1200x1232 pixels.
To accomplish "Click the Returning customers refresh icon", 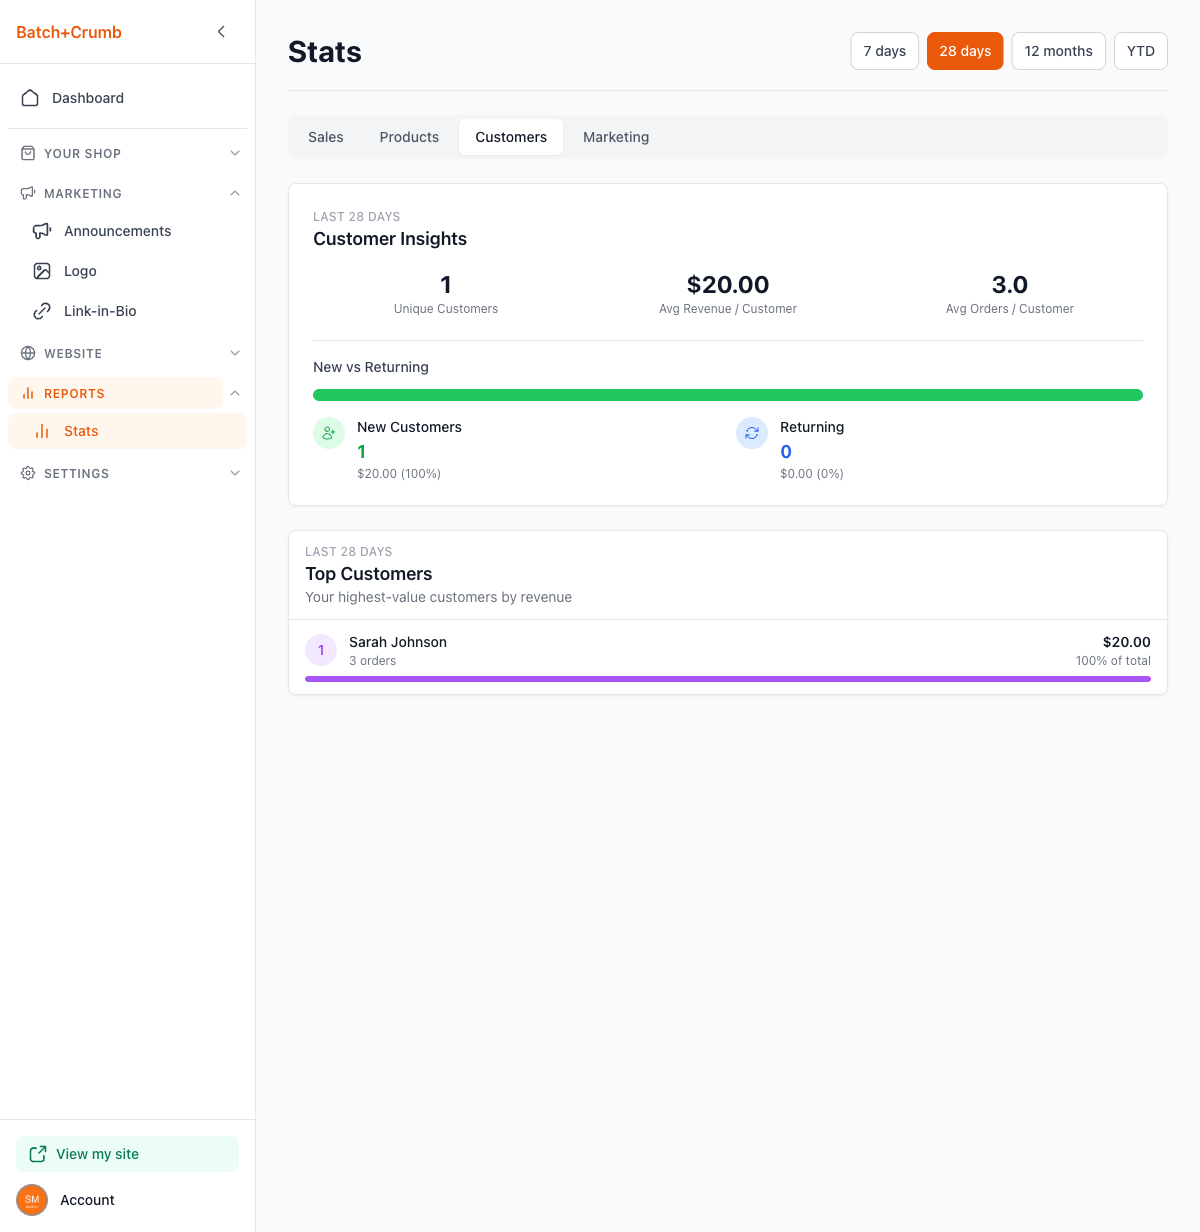I will pos(752,433).
